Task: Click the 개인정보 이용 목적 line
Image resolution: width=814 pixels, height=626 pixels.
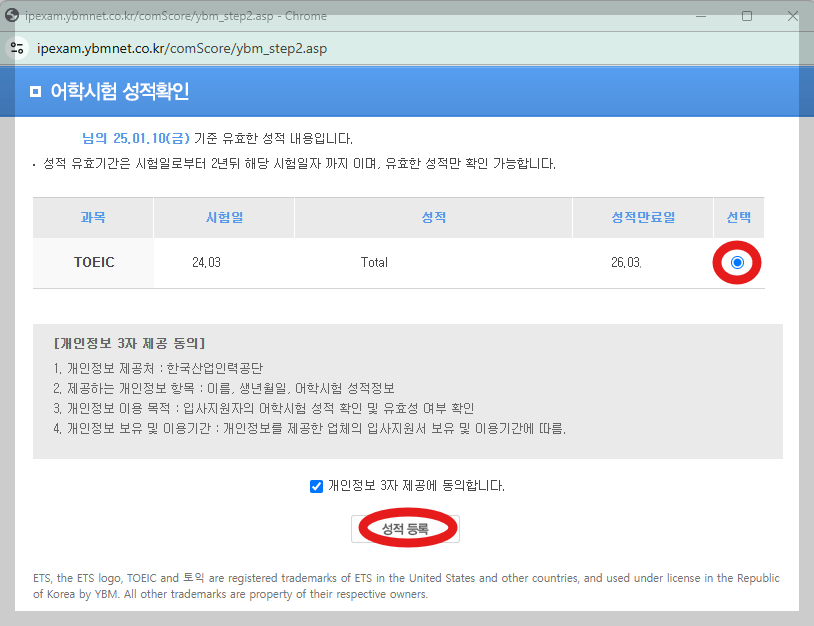Action: [264, 409]
